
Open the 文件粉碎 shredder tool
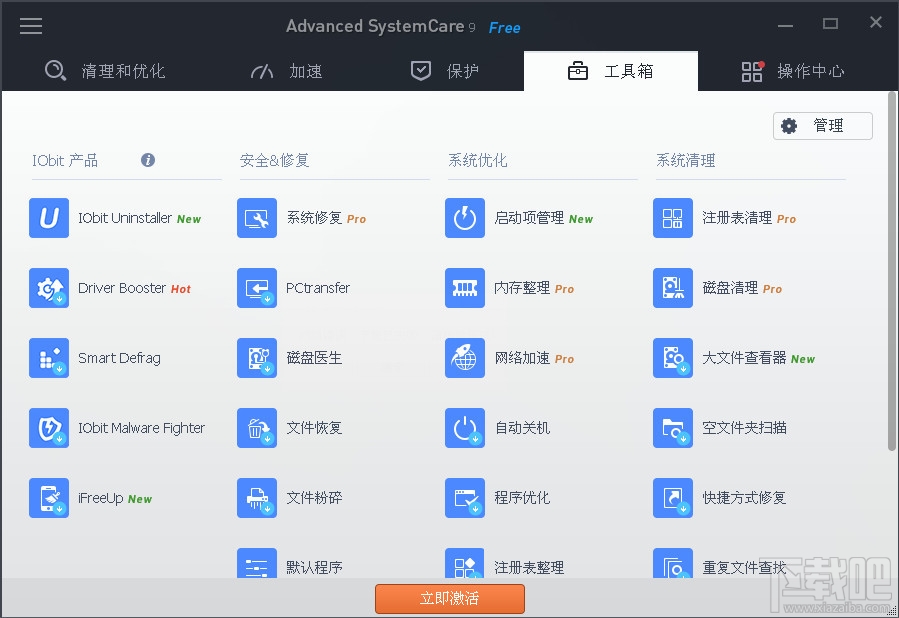click(x=310, y=498)
